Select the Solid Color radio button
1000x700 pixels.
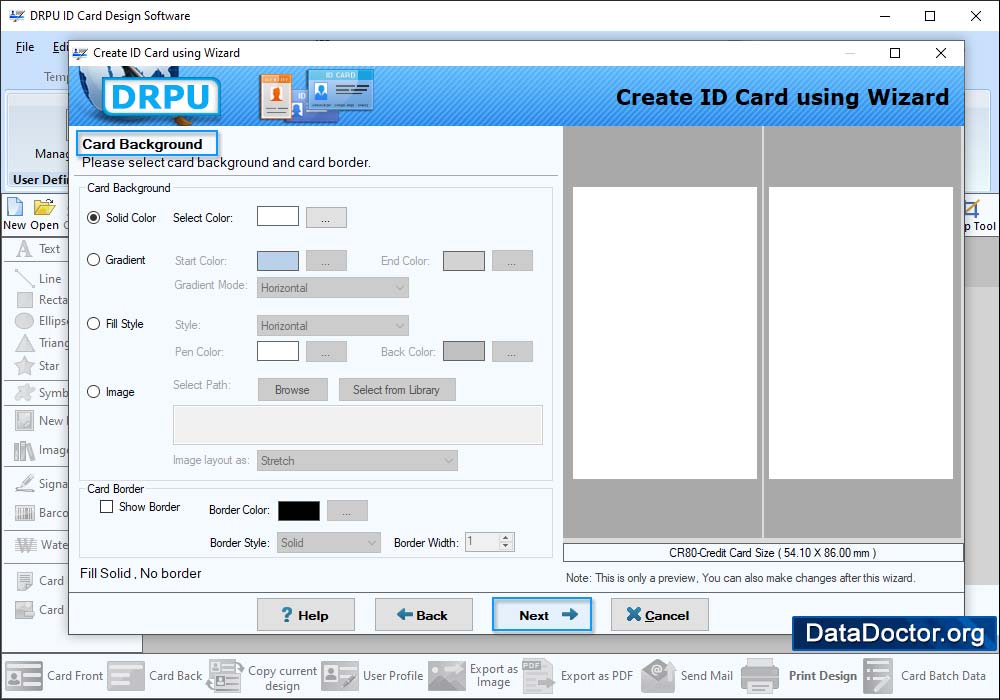click(94, 218)
